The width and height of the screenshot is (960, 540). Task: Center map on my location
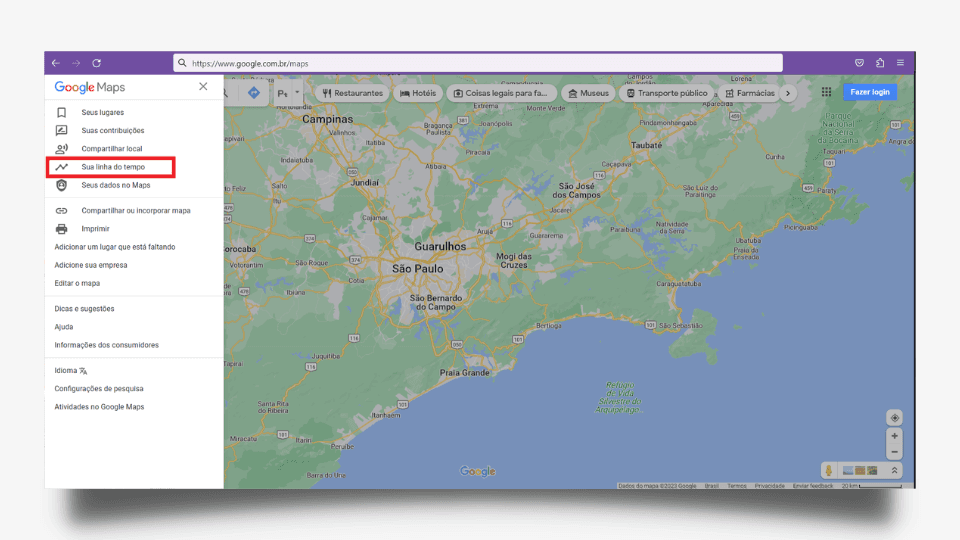tap(894, 418)
